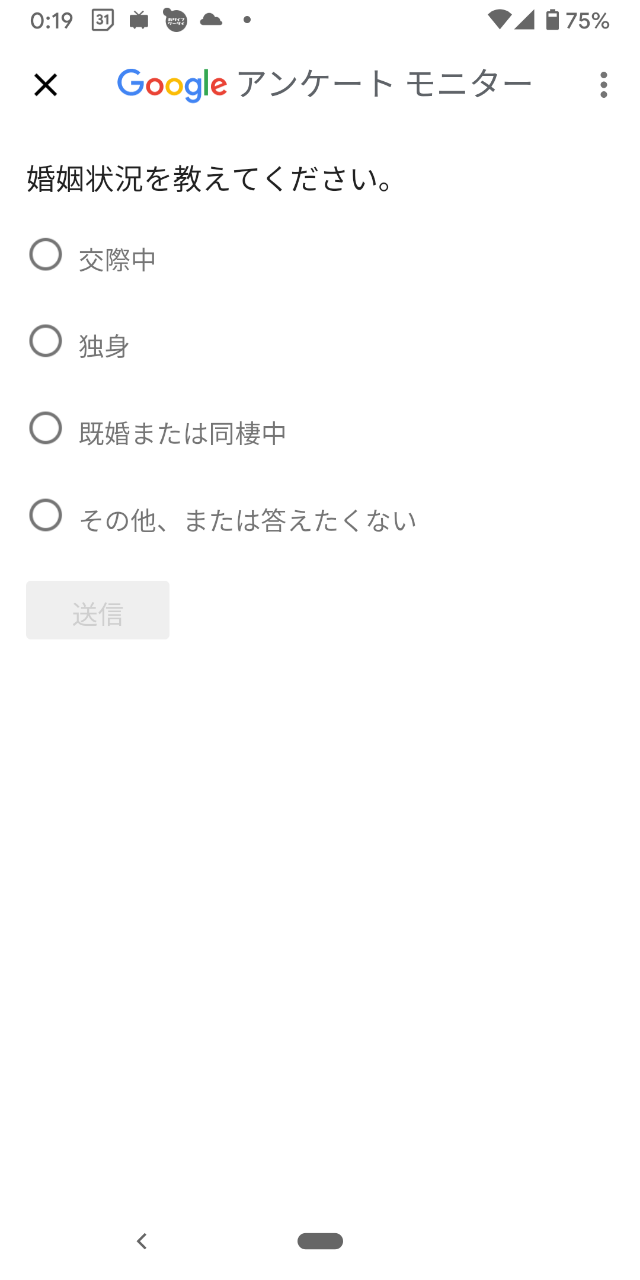Tap the 婚姻状況を教えてください question text
Screen dimensions: 640x1280
point(208,180)
